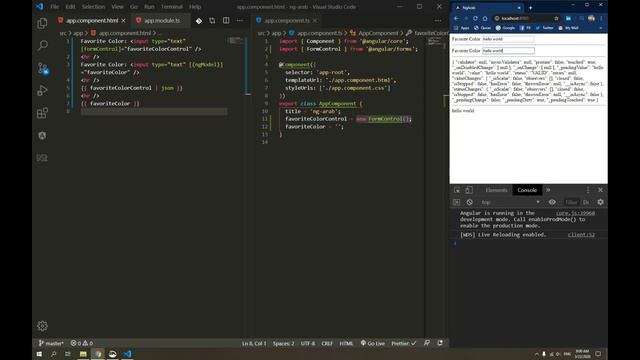Open the Run menu

149,7
